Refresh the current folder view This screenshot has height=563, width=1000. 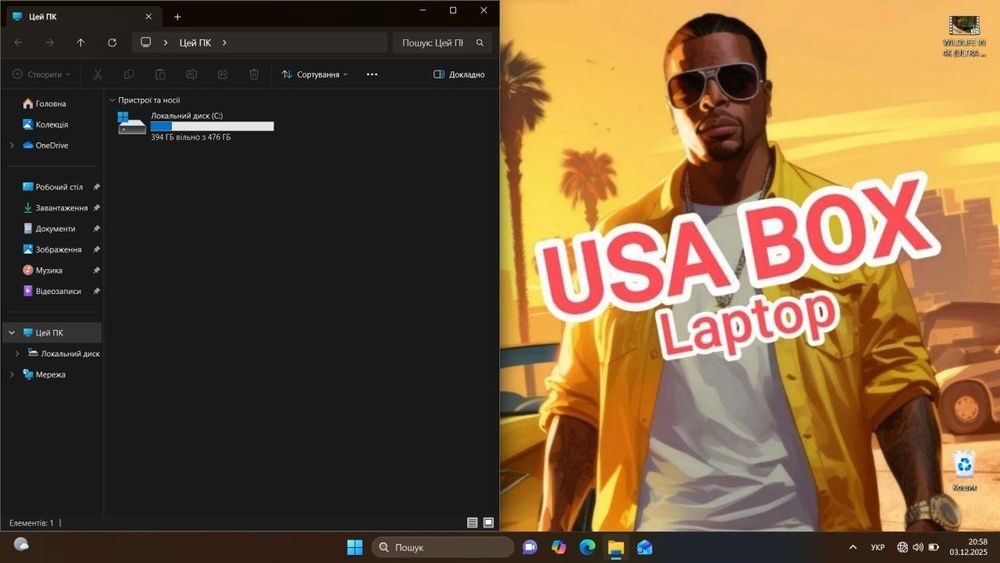point(112,43)
